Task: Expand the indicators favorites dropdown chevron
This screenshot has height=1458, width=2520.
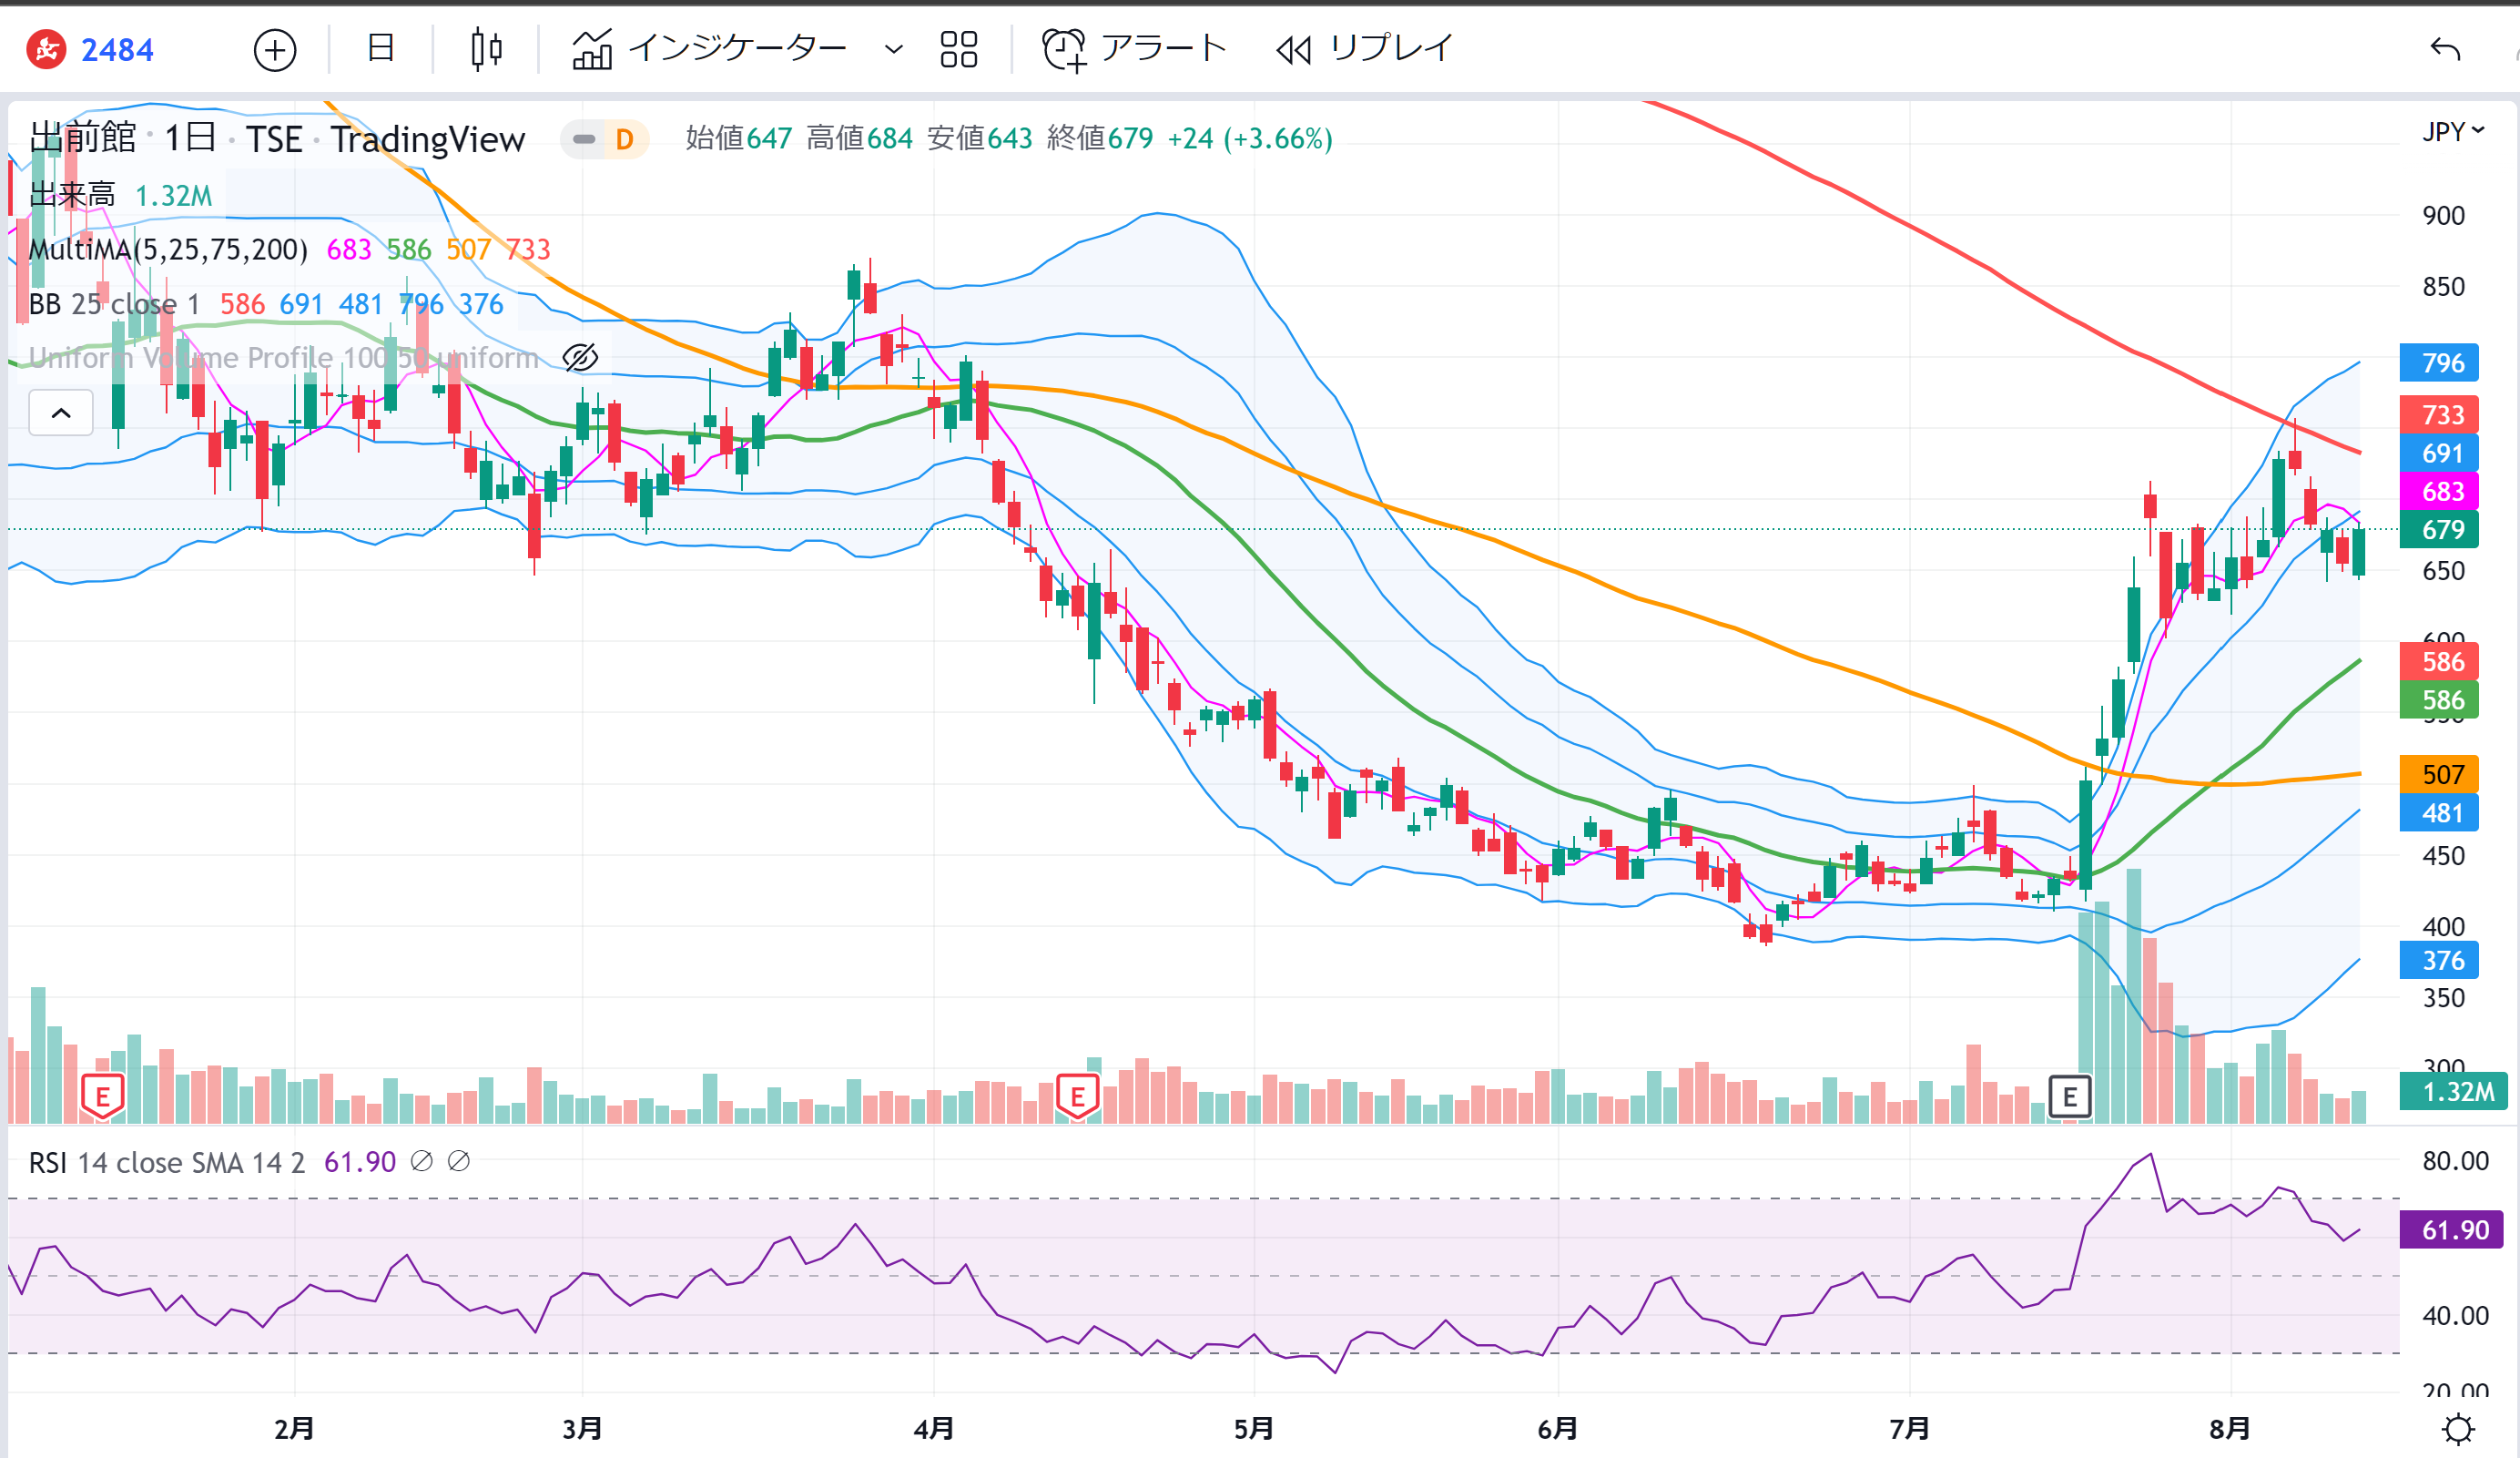Action: pos(894,49)
